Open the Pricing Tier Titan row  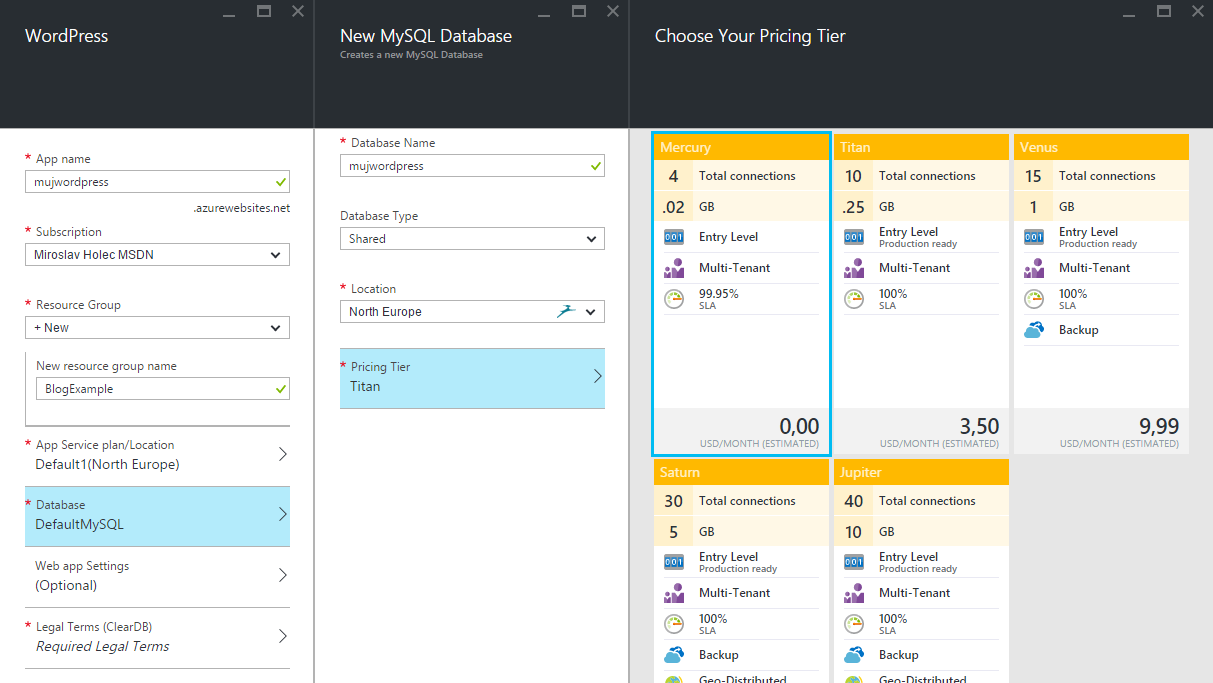(472, 378)
